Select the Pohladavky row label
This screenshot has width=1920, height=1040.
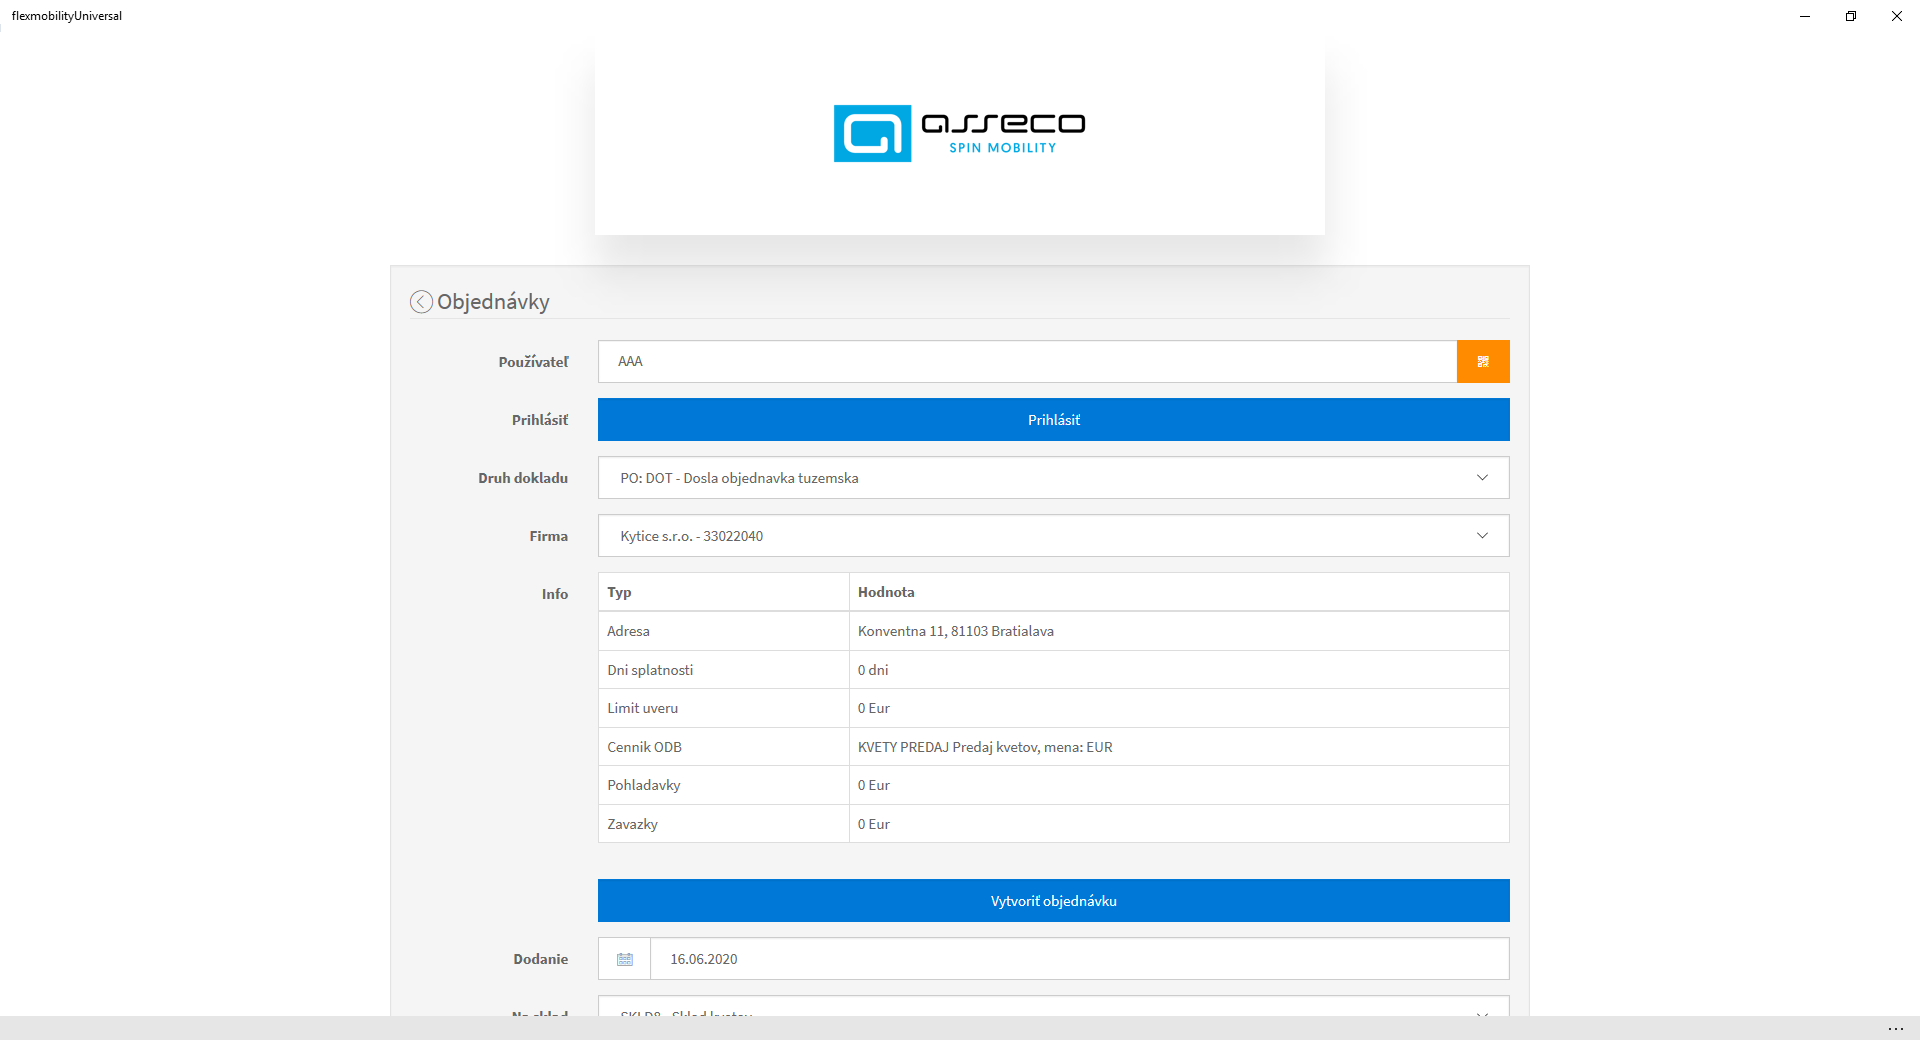pyautogui.click(x=644, y=785)
